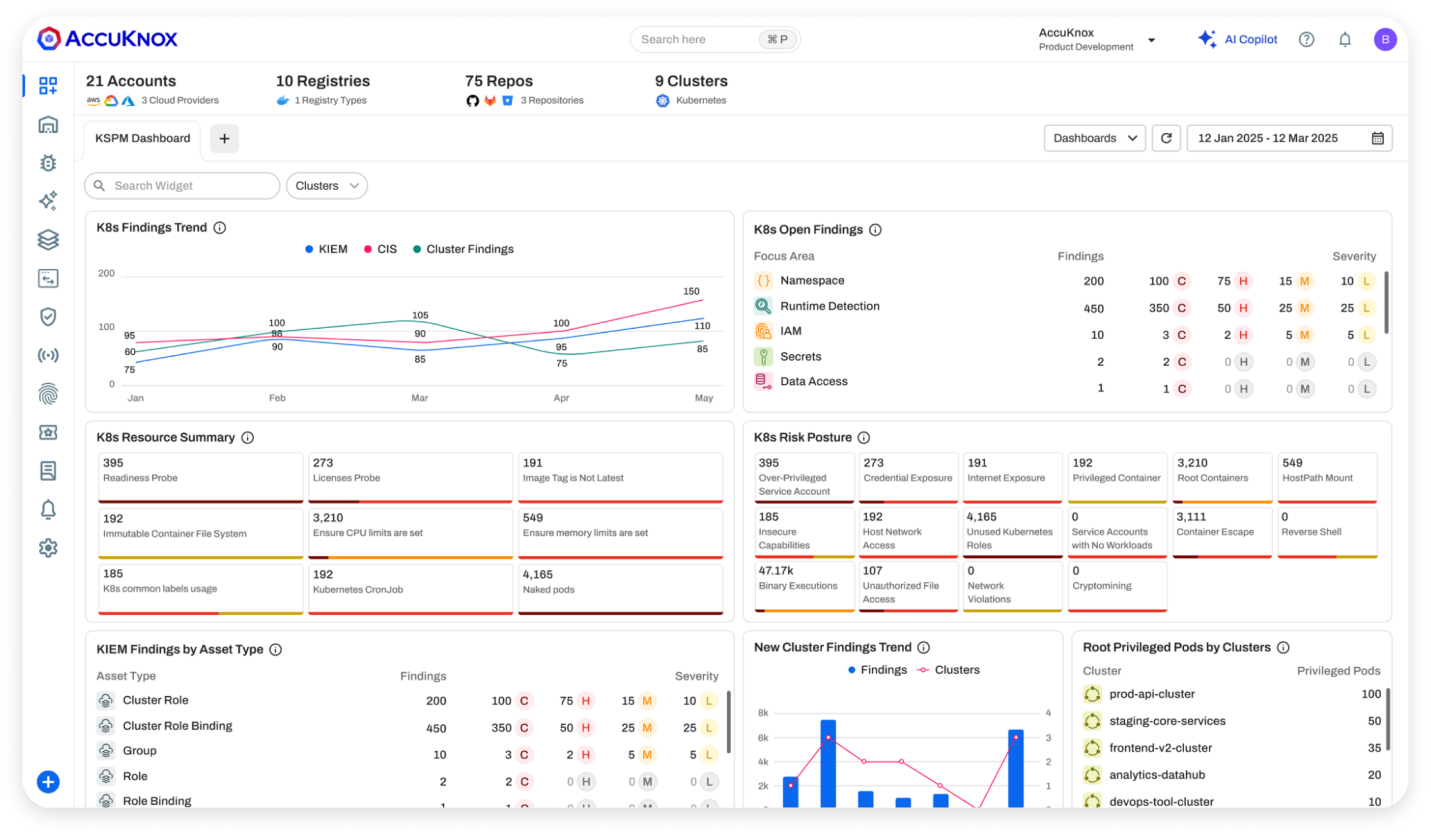Screen dimensions: 1431x837
Task: Open AI Copilot from the top bar
Action: pos(1238,39)
